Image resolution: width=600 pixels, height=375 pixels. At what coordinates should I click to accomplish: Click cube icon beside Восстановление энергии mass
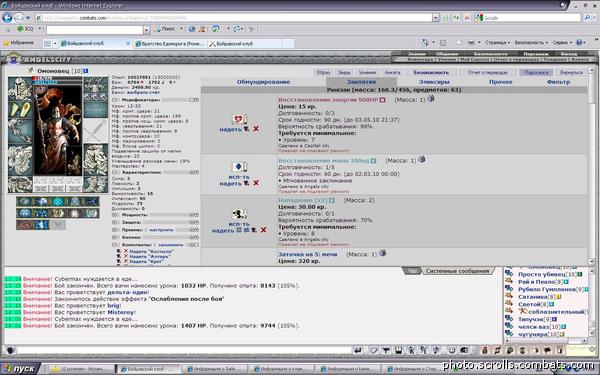pyautogui.click(x=430, y=99)
